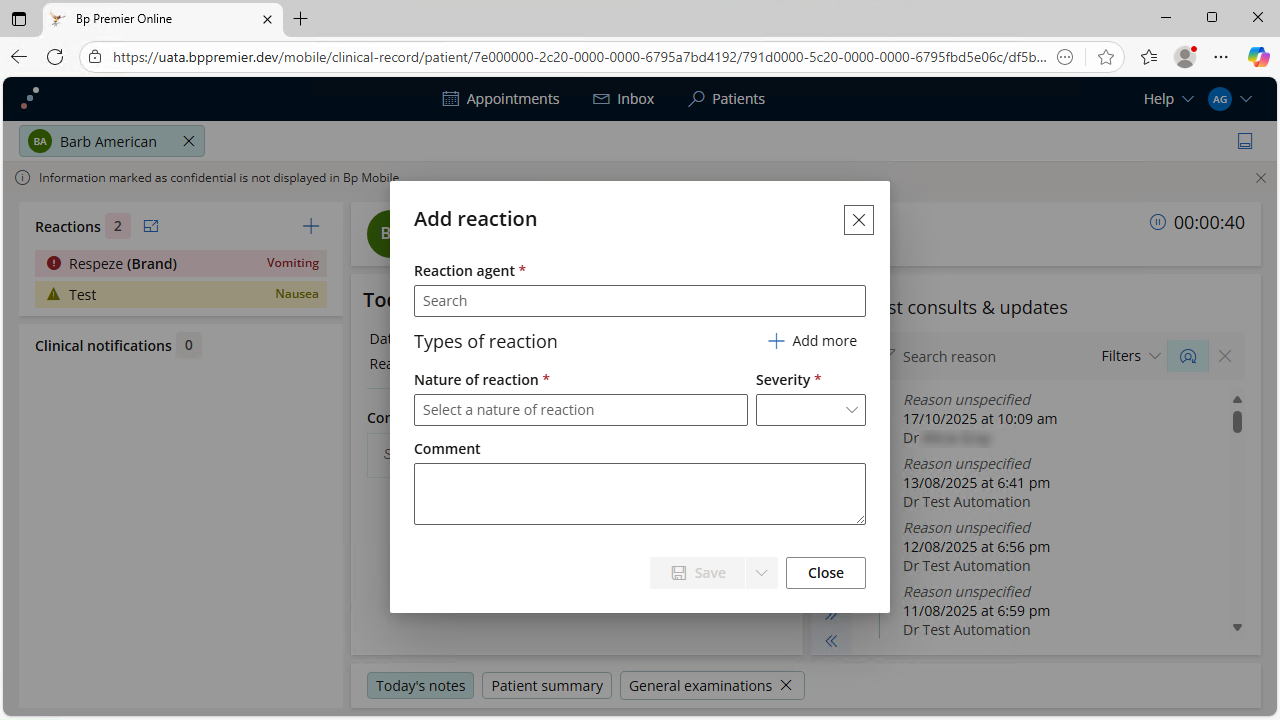Click Add more reaction types

click(812, 341)
